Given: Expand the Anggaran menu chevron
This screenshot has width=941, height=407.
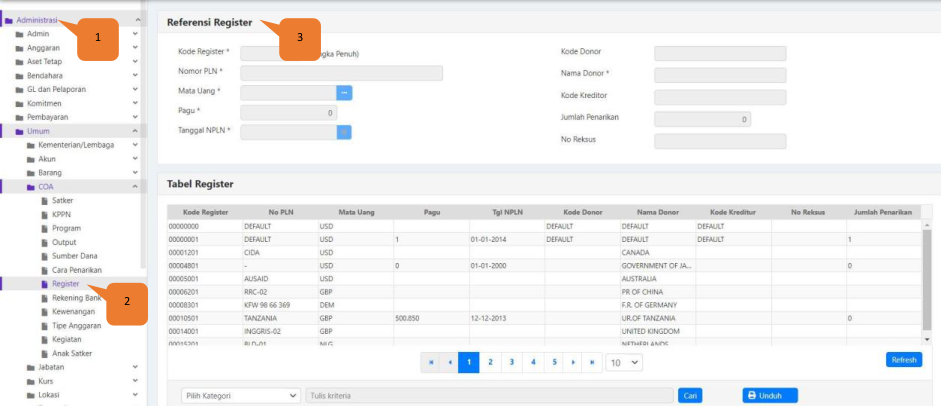Looking at the screenshot, I should click(135, 47).
